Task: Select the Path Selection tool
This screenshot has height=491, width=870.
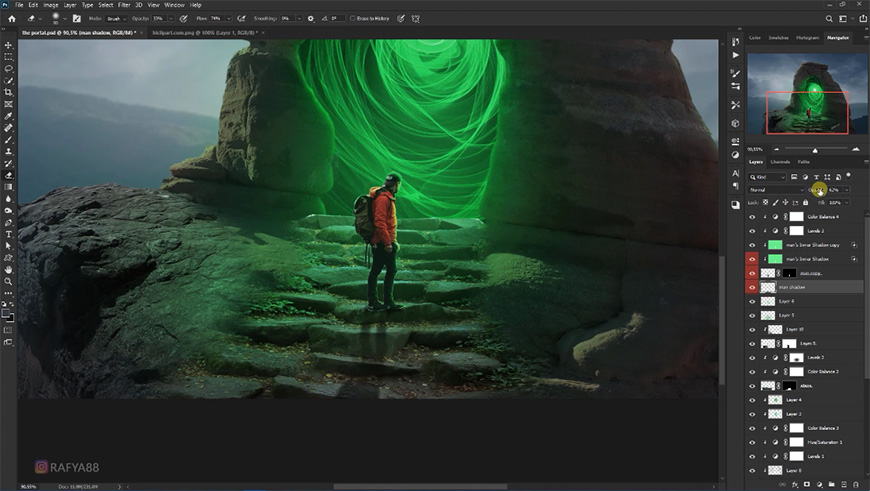Action: [8, 246]
